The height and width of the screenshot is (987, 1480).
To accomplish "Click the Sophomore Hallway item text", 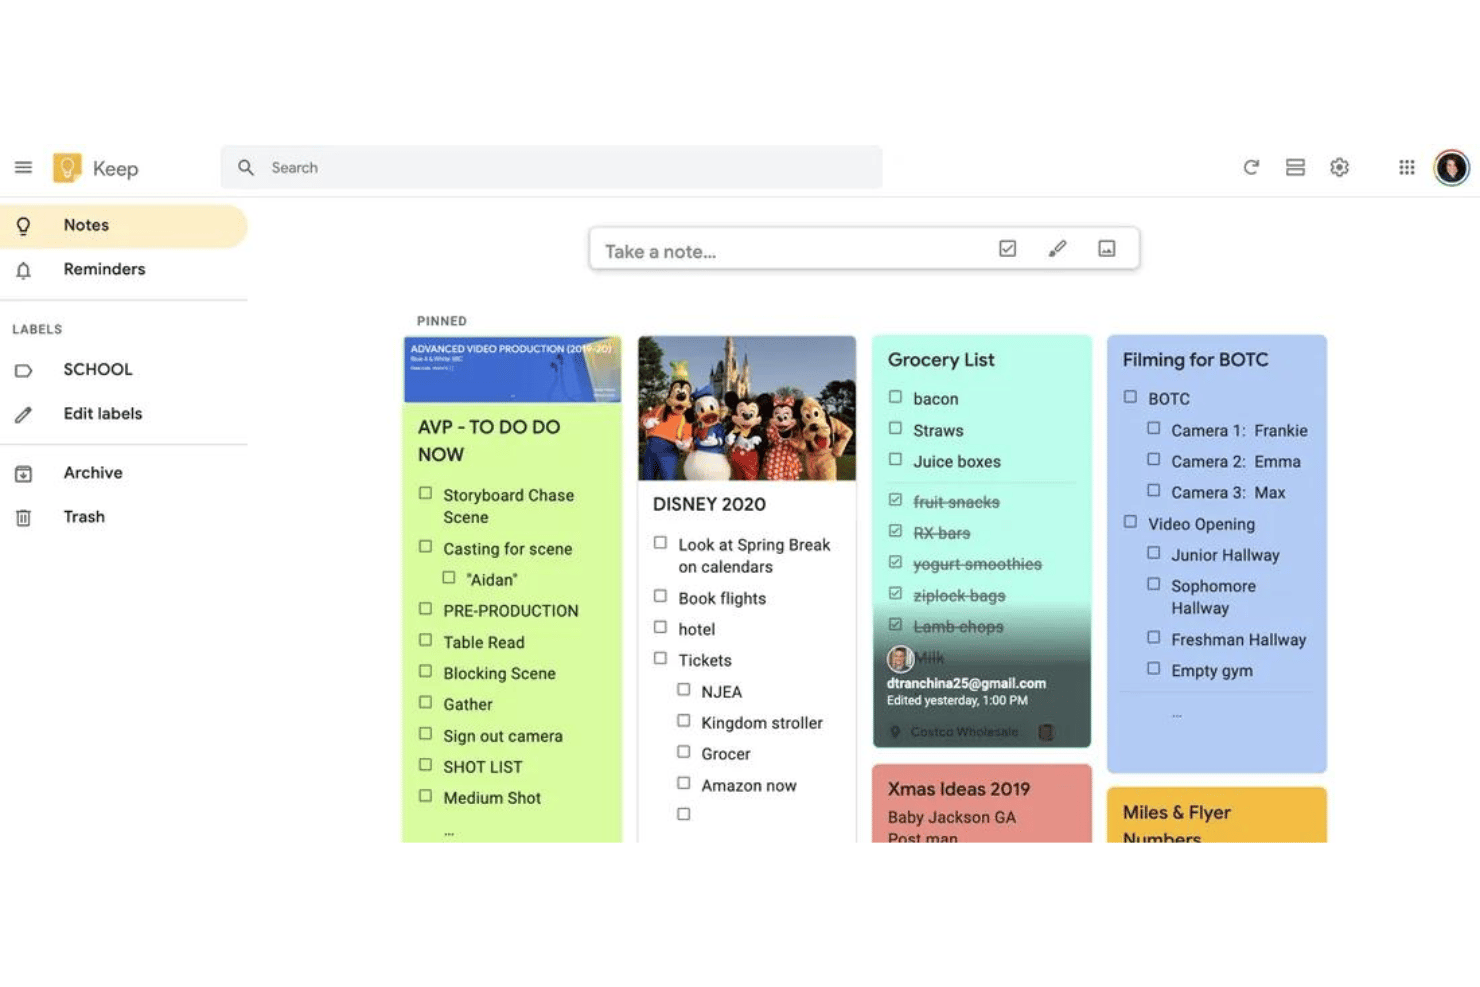I will pos(1213,597).
